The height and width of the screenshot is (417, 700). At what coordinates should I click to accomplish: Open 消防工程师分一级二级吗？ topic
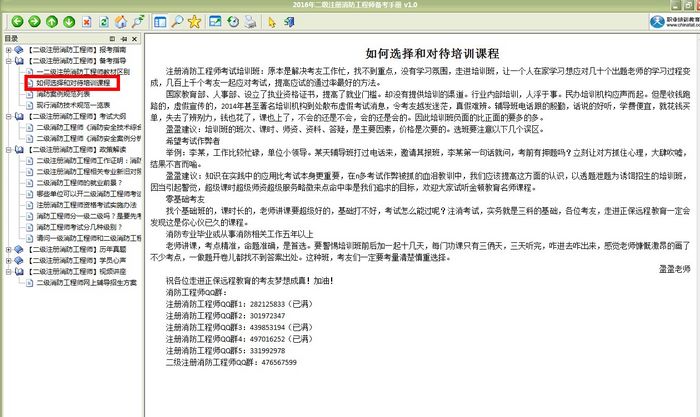(89, 216)
